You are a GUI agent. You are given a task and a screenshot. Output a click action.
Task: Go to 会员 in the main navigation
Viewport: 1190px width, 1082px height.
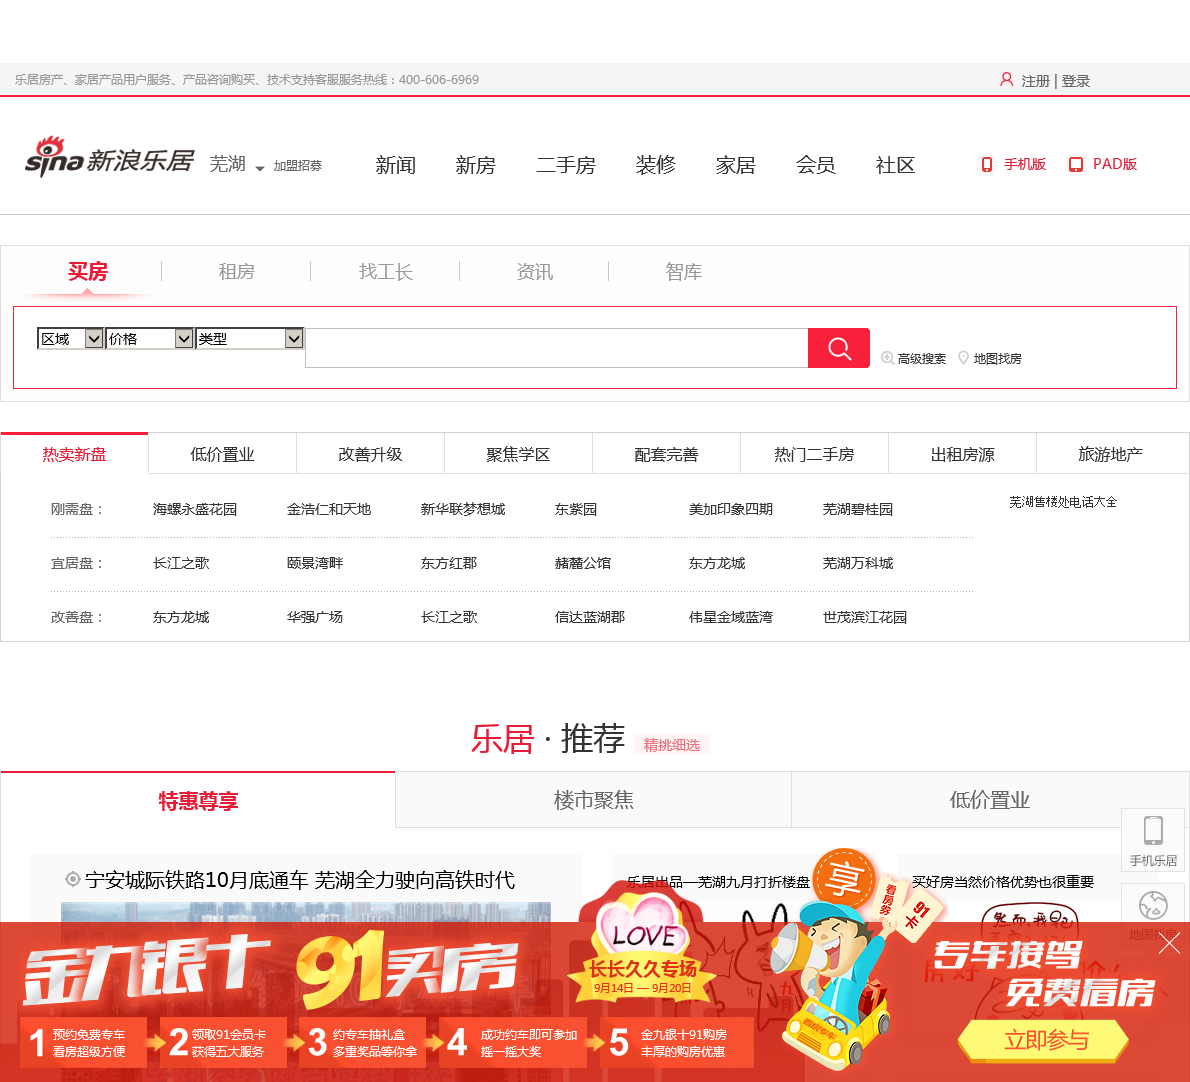816,165
